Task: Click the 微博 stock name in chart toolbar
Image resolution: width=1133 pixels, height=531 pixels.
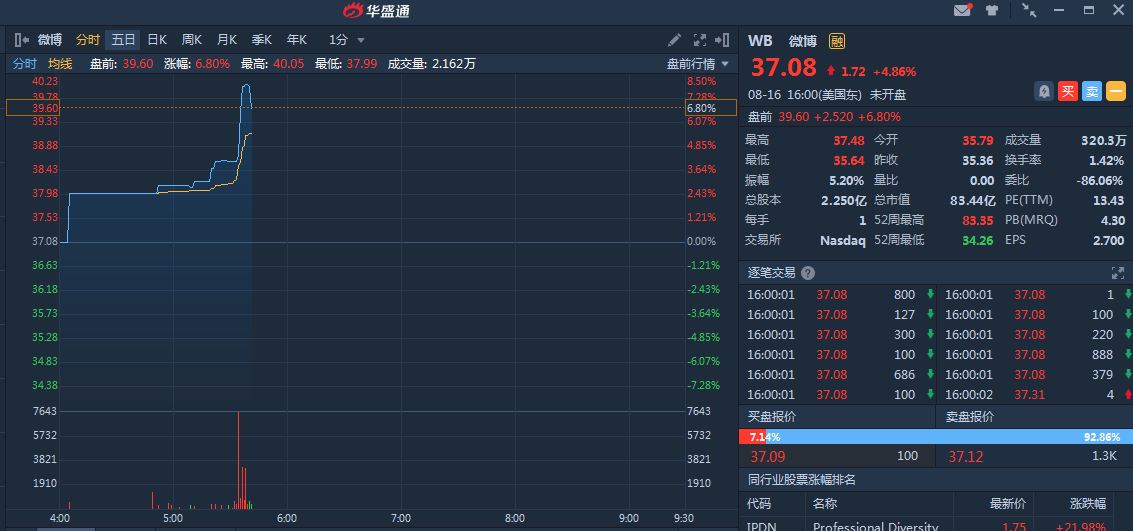Action: click(x=50, y=40)
